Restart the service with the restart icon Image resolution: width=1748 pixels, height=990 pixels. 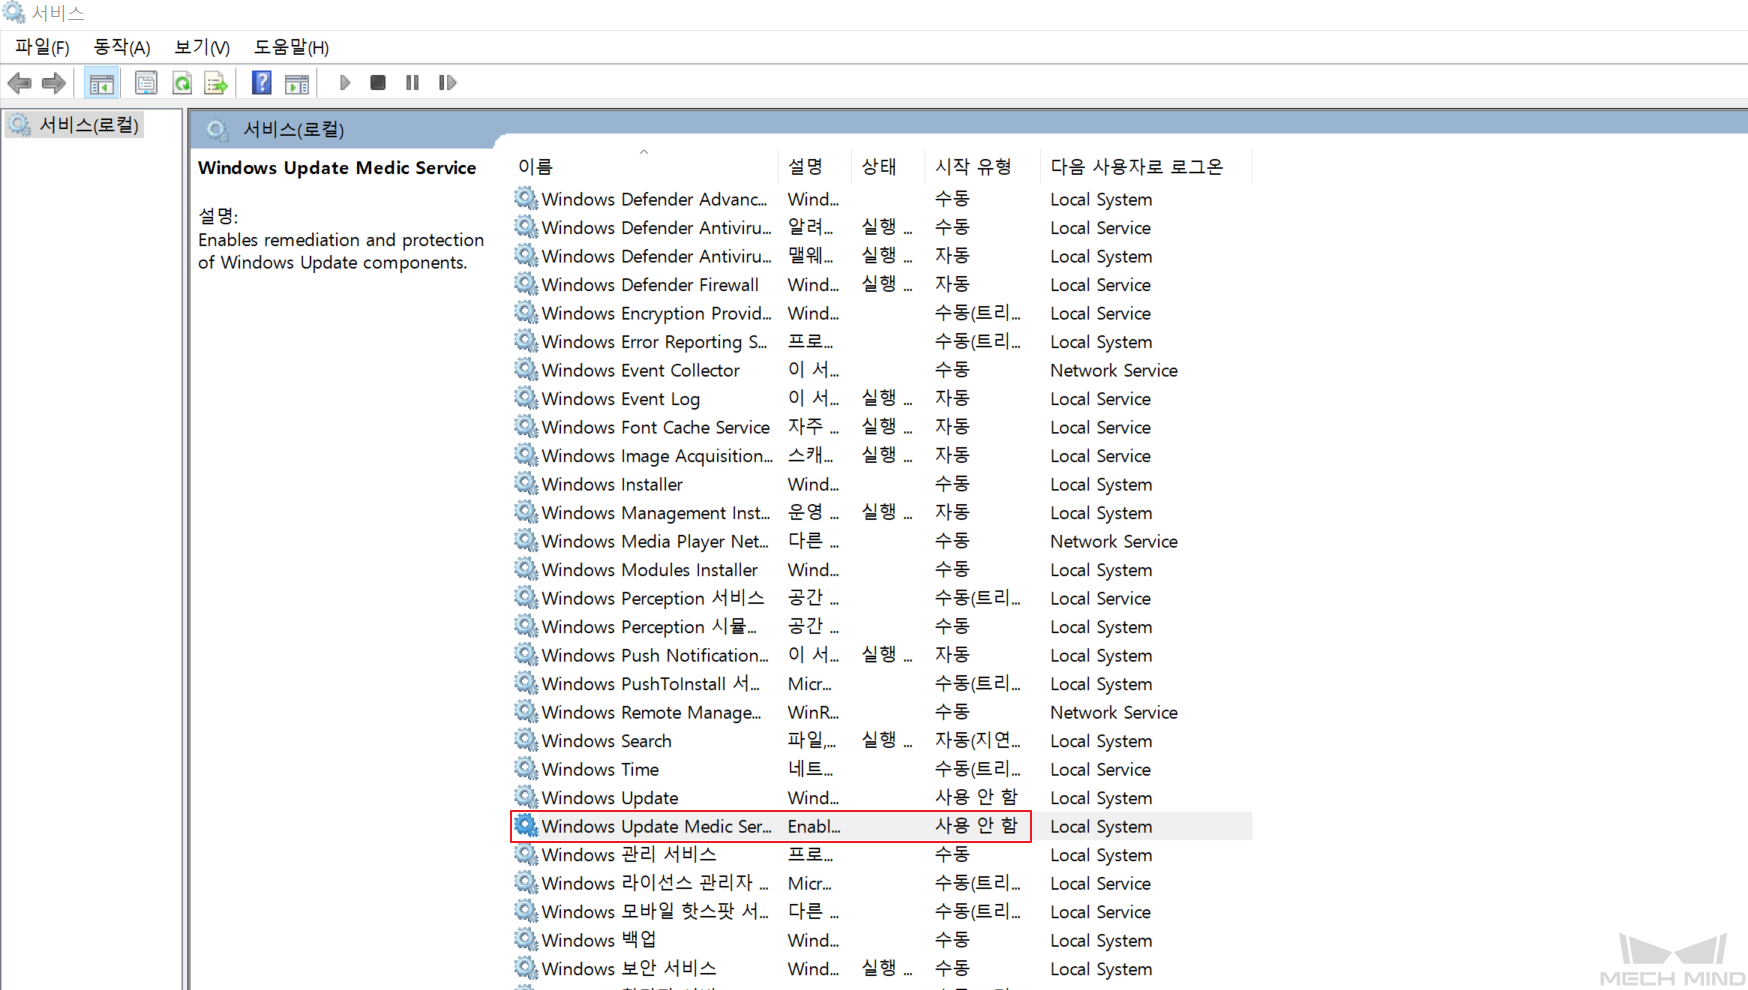coord(448,83)
